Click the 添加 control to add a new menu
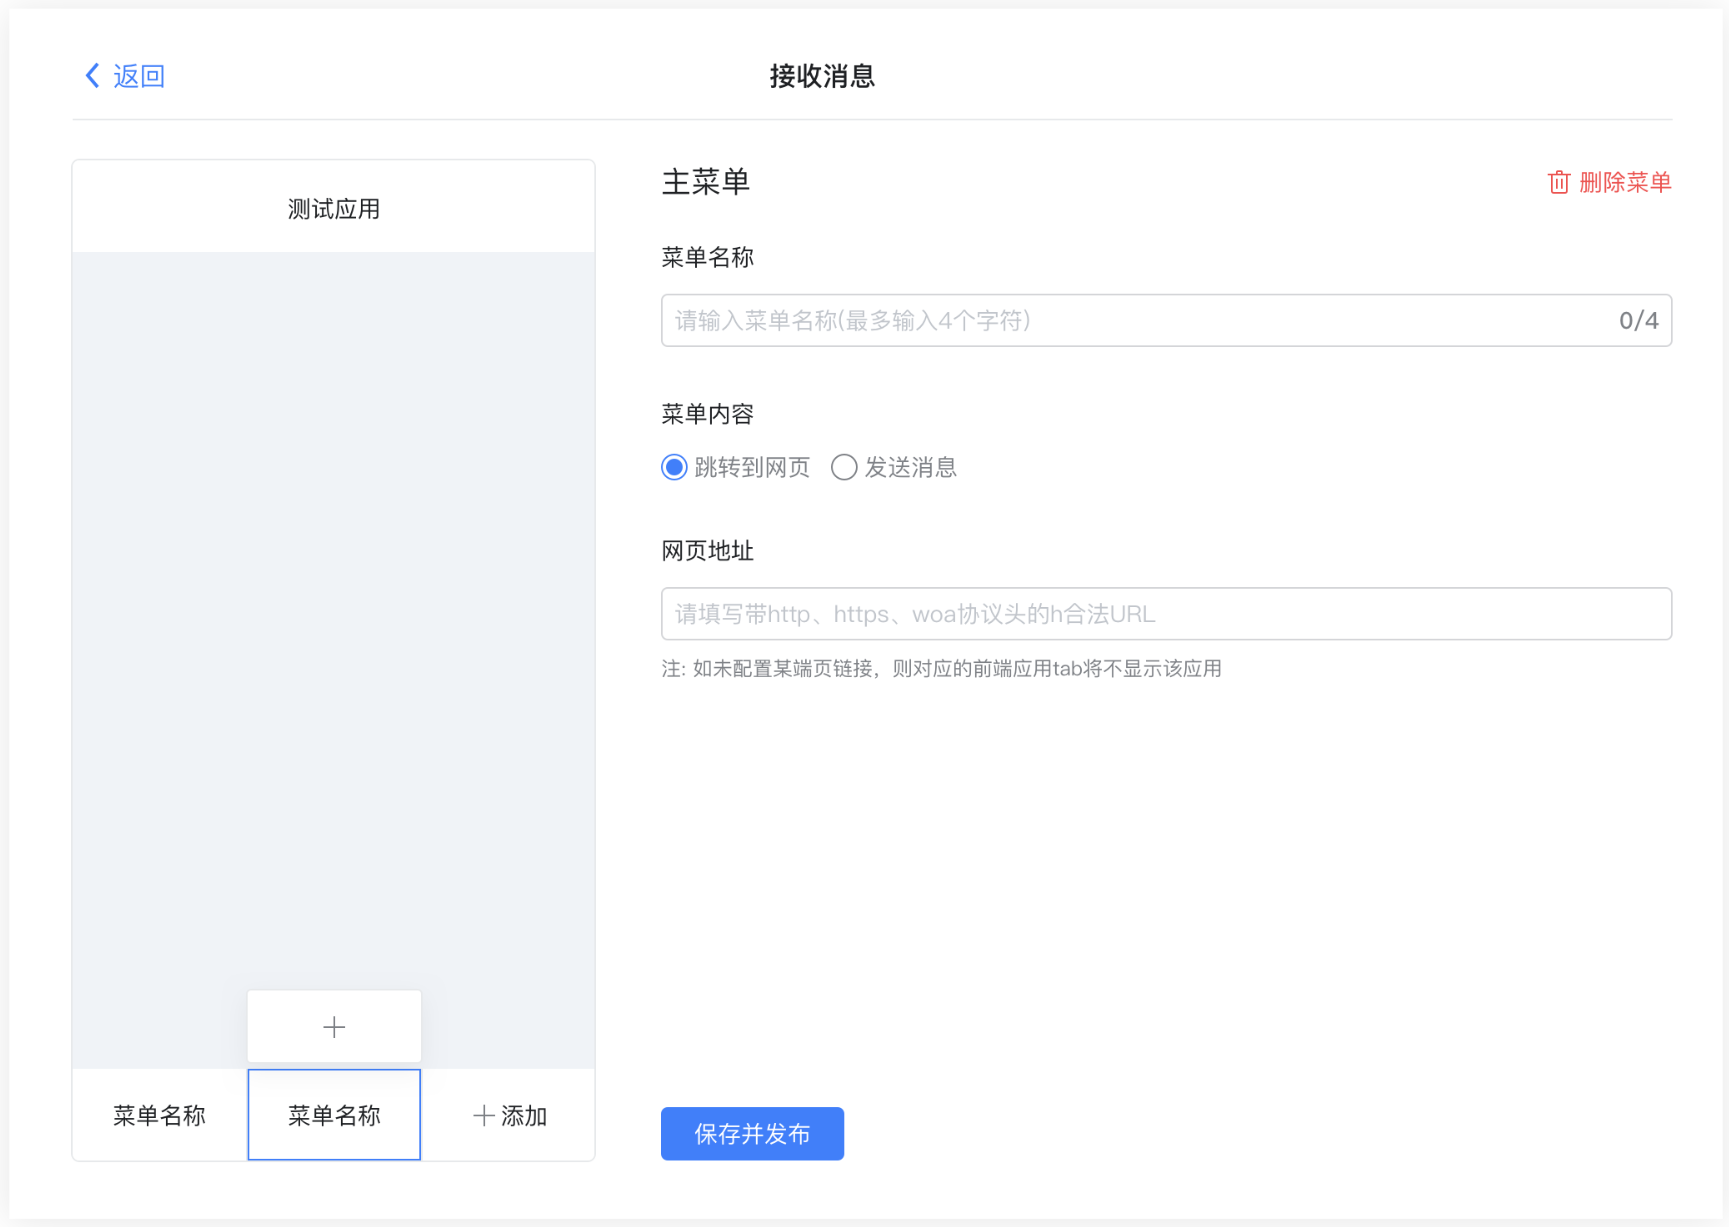The width and height of the screenshot is (1729, 1227). 509,1115
